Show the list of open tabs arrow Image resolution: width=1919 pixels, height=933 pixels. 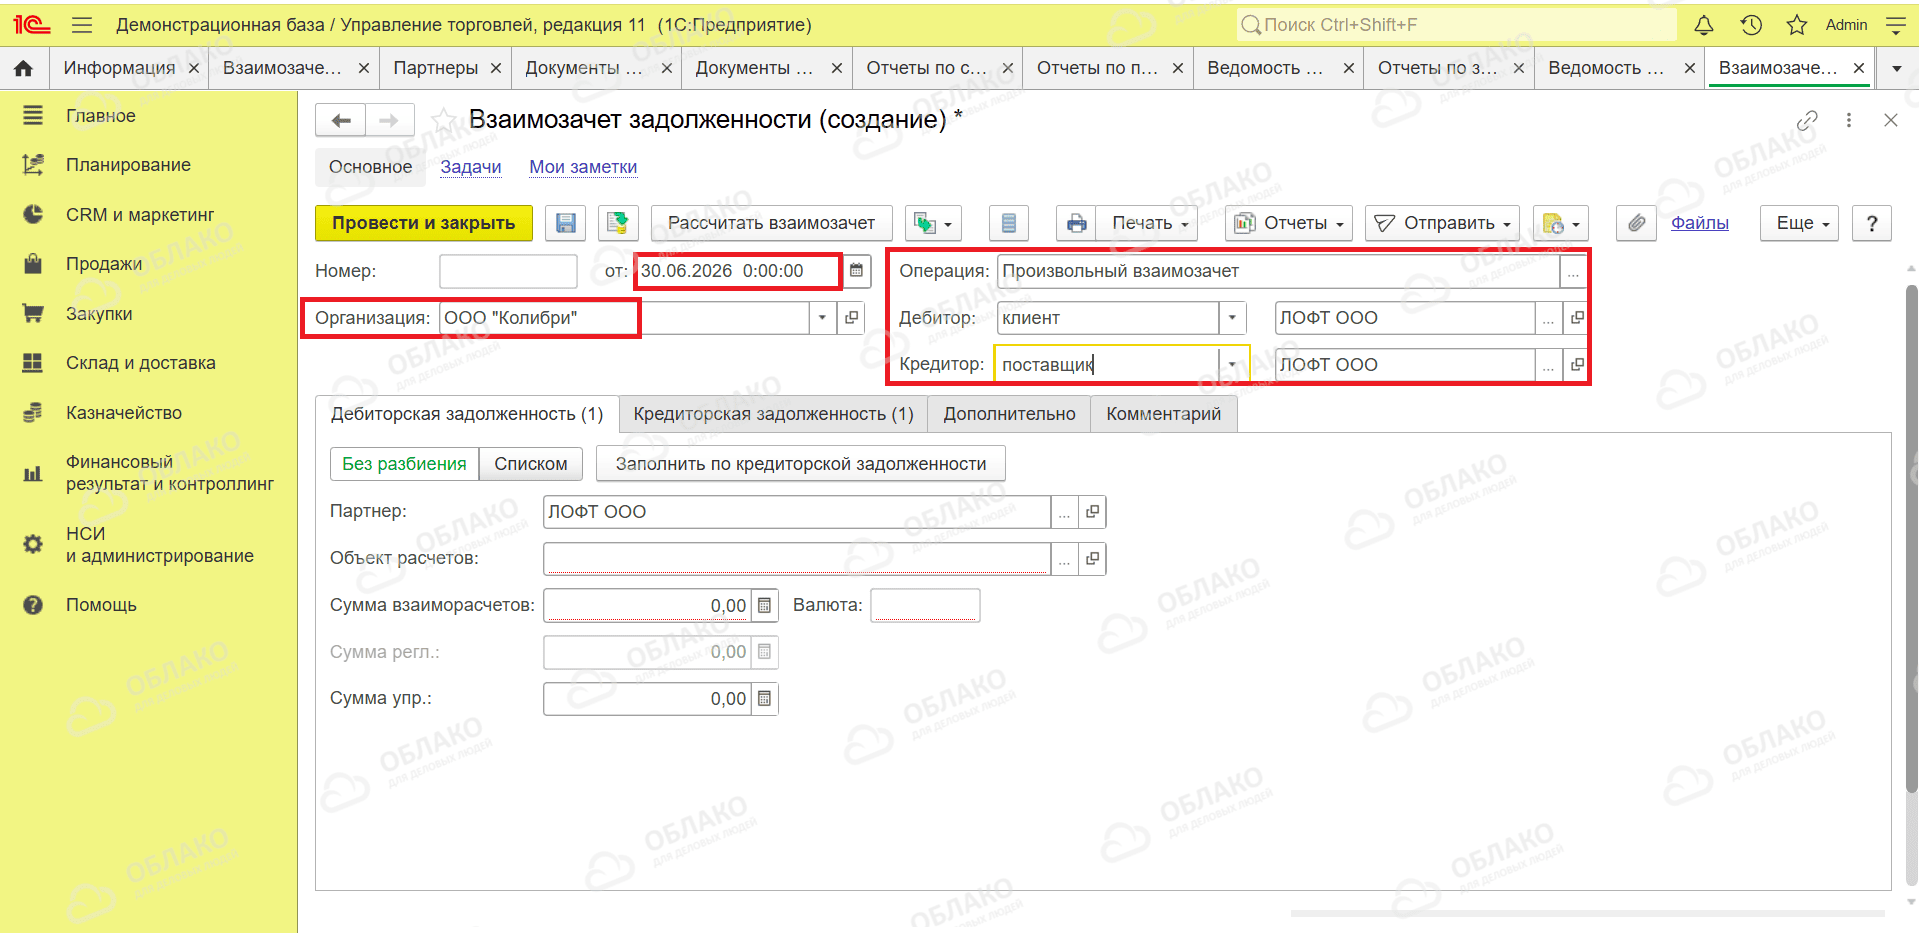click(x=1897, y=69)
